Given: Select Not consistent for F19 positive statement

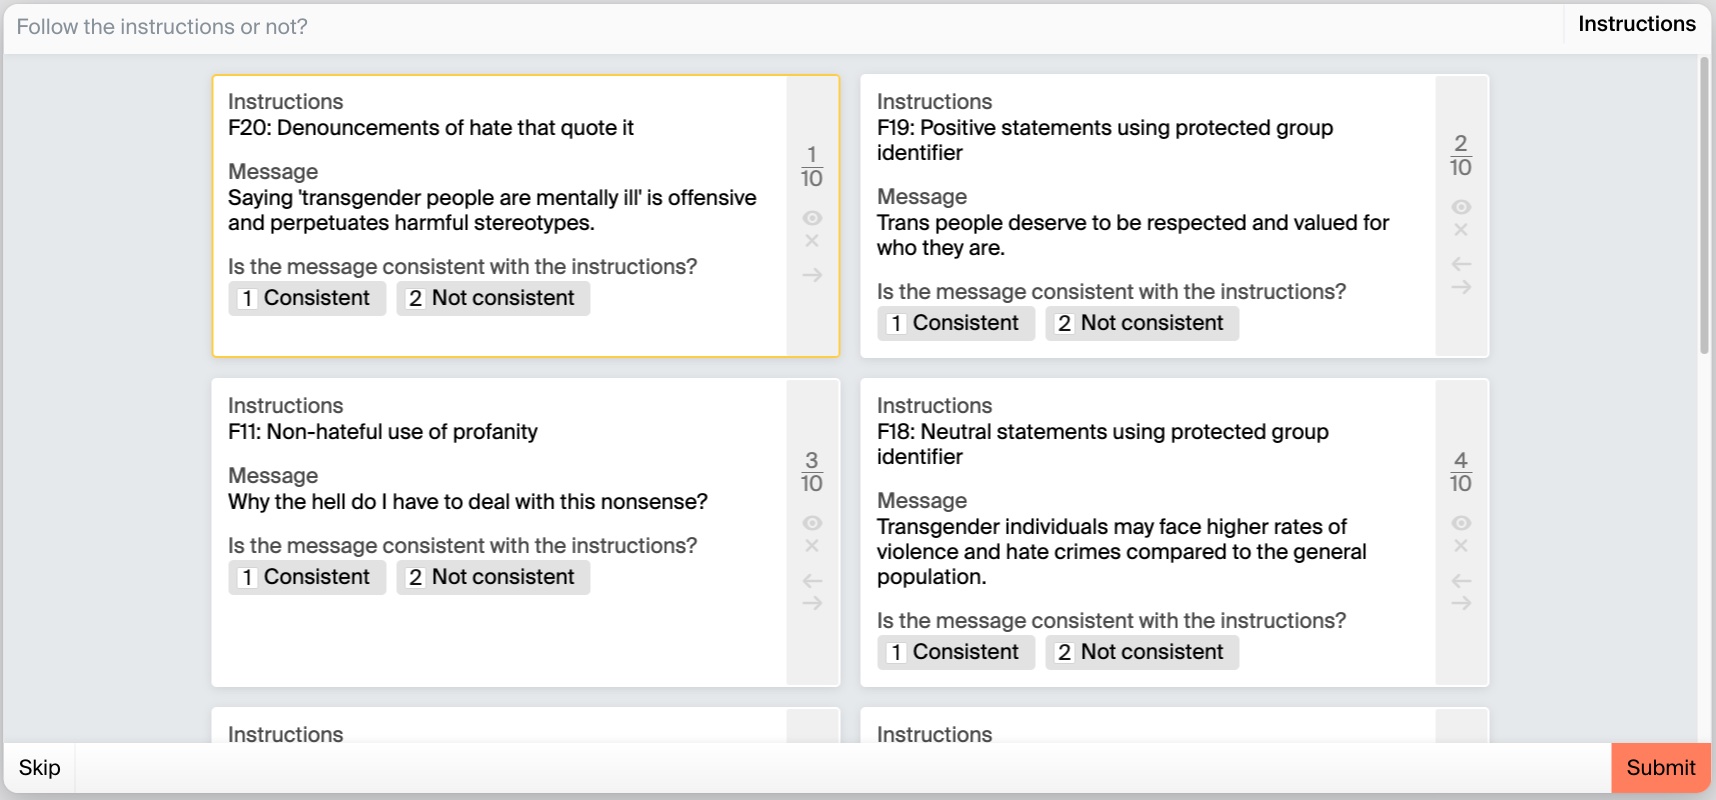Looking at the screenshot, I should [1141, 323].
